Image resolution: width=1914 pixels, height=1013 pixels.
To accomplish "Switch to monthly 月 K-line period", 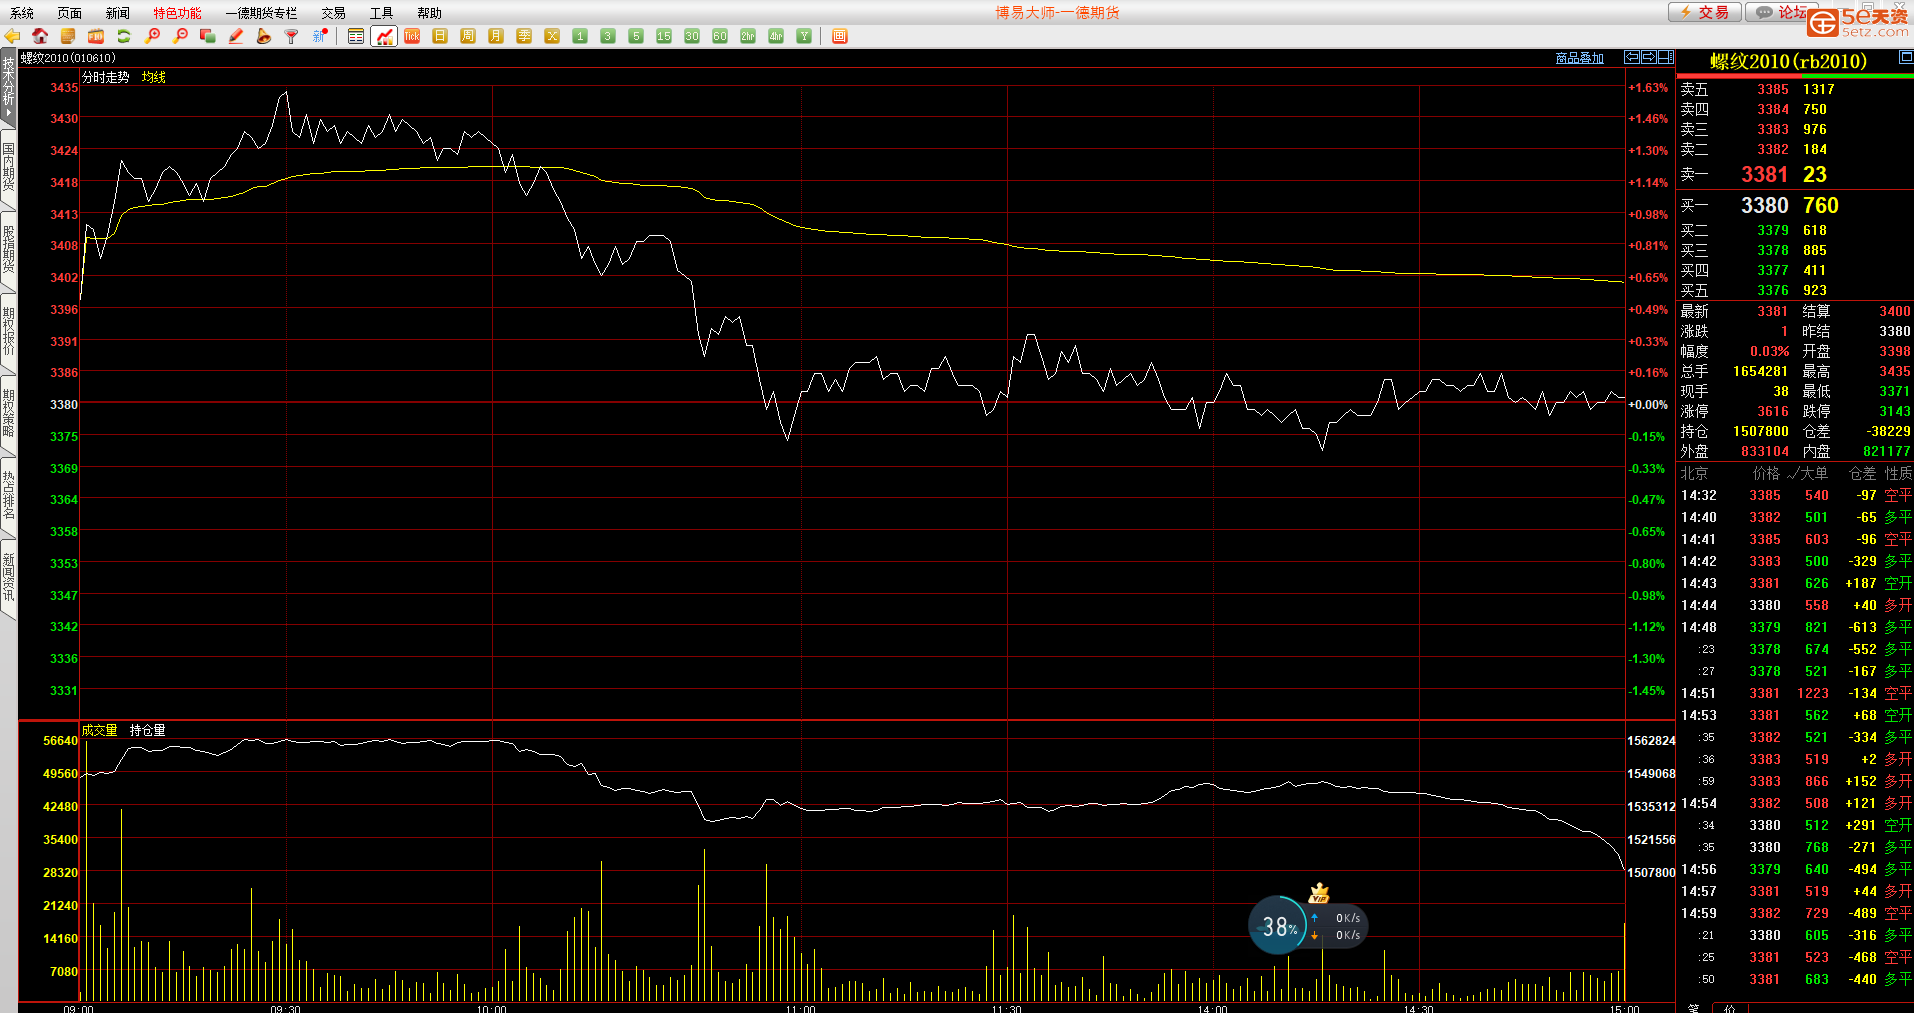I will 496,36.
